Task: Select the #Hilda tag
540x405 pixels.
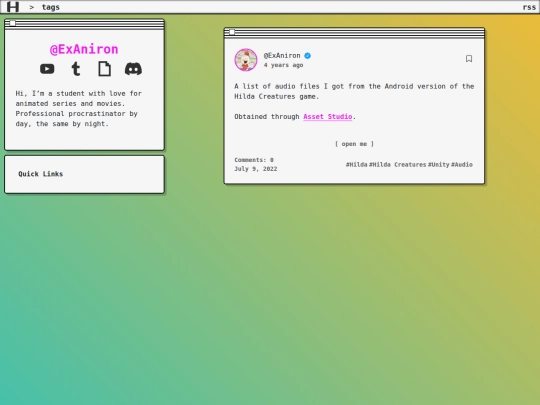Action: [356, 165]
